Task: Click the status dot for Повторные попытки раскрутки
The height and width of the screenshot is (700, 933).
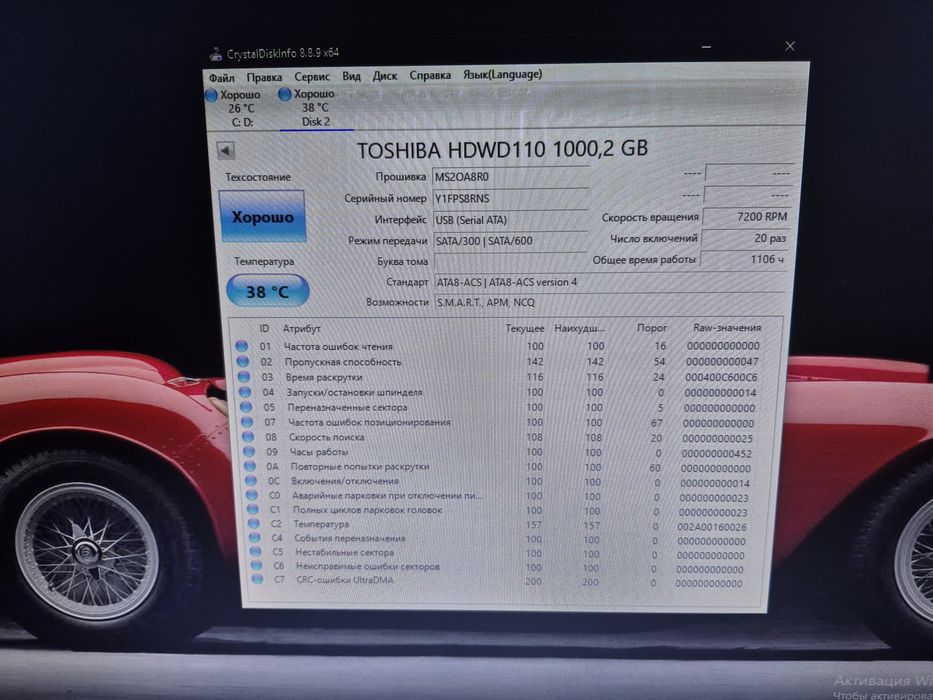Action: 251,466
